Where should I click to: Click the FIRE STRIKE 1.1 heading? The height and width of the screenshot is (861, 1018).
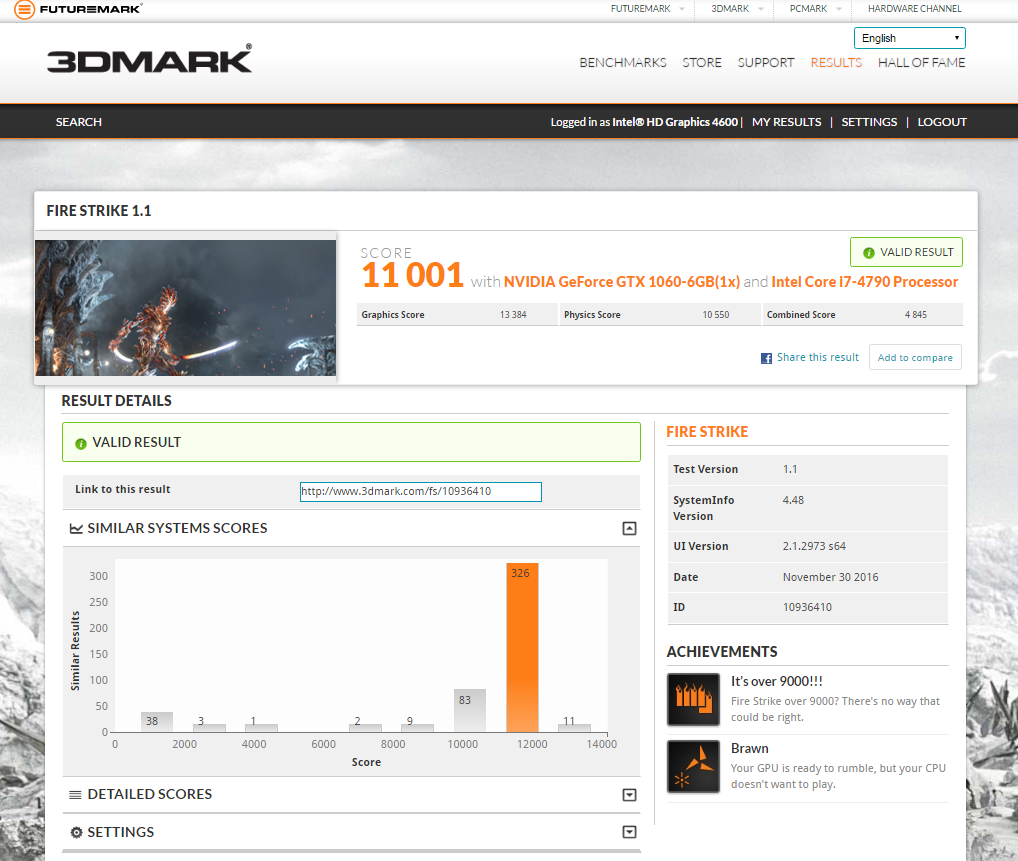[99, 211]
